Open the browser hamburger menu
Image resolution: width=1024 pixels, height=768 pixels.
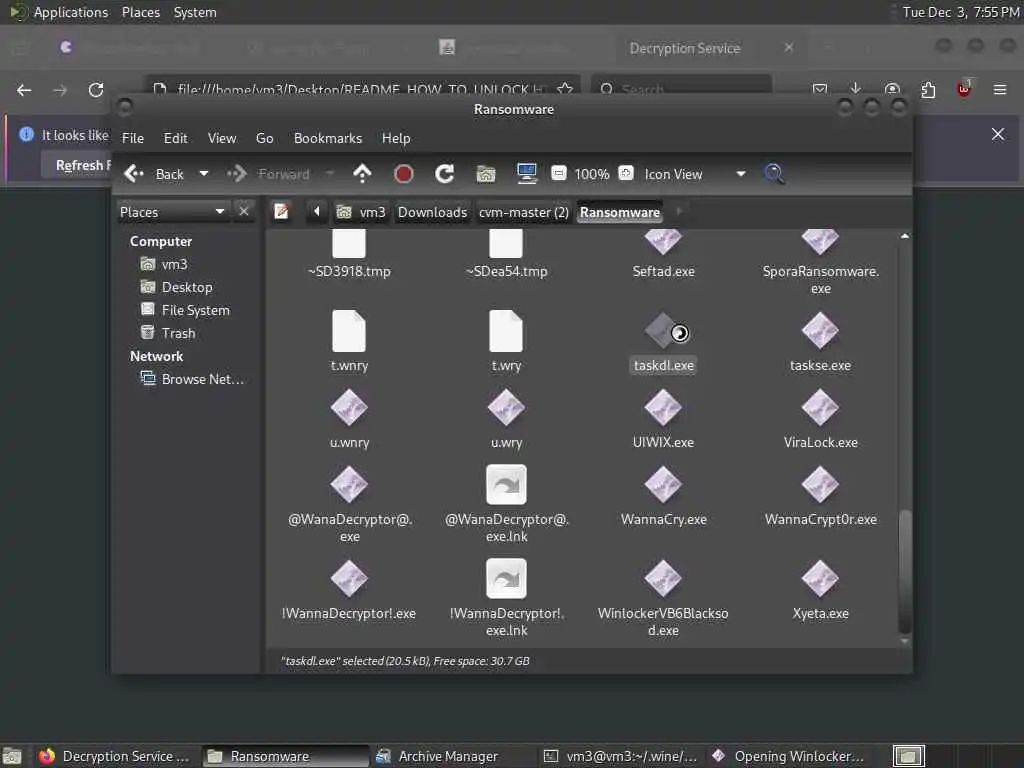coord(999,89)
